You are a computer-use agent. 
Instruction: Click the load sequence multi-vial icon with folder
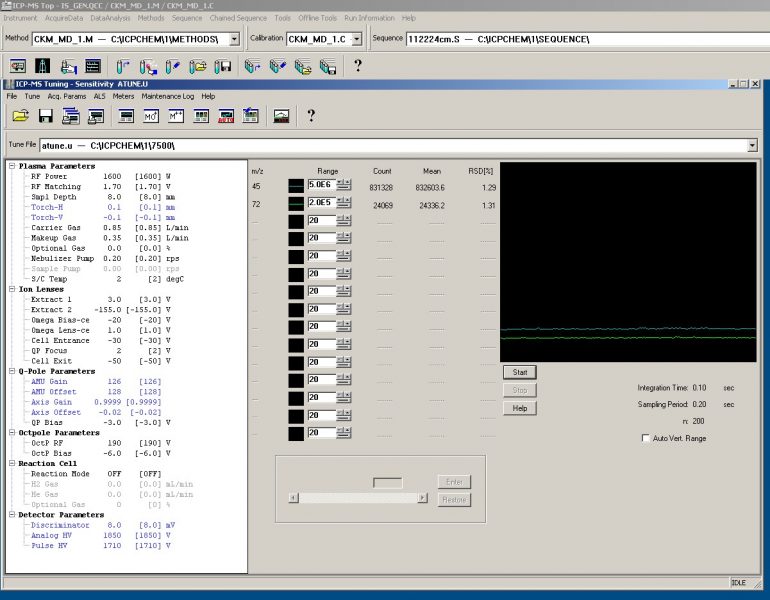[x=302, y=66]
